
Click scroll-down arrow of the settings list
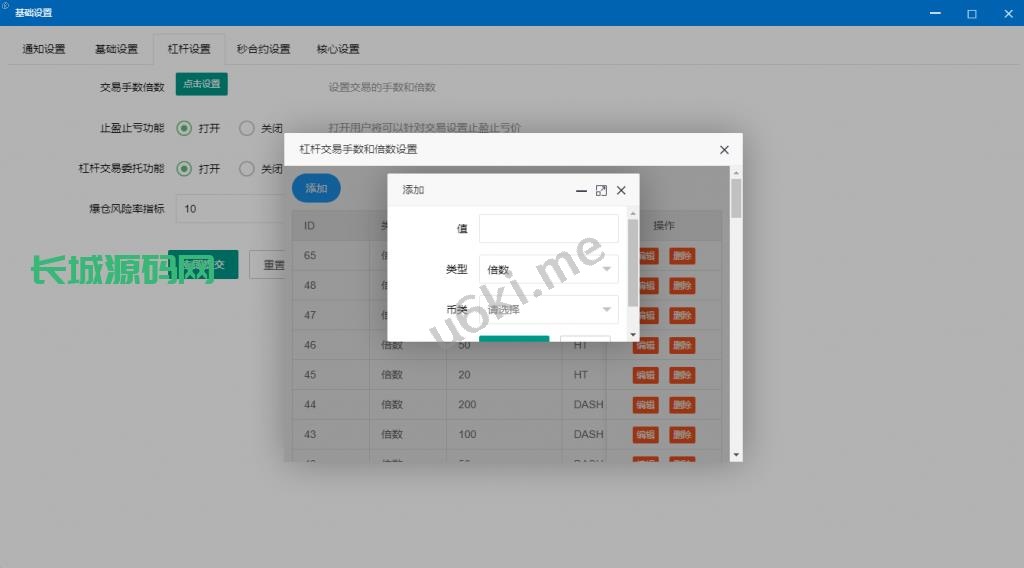coord(736,454)
